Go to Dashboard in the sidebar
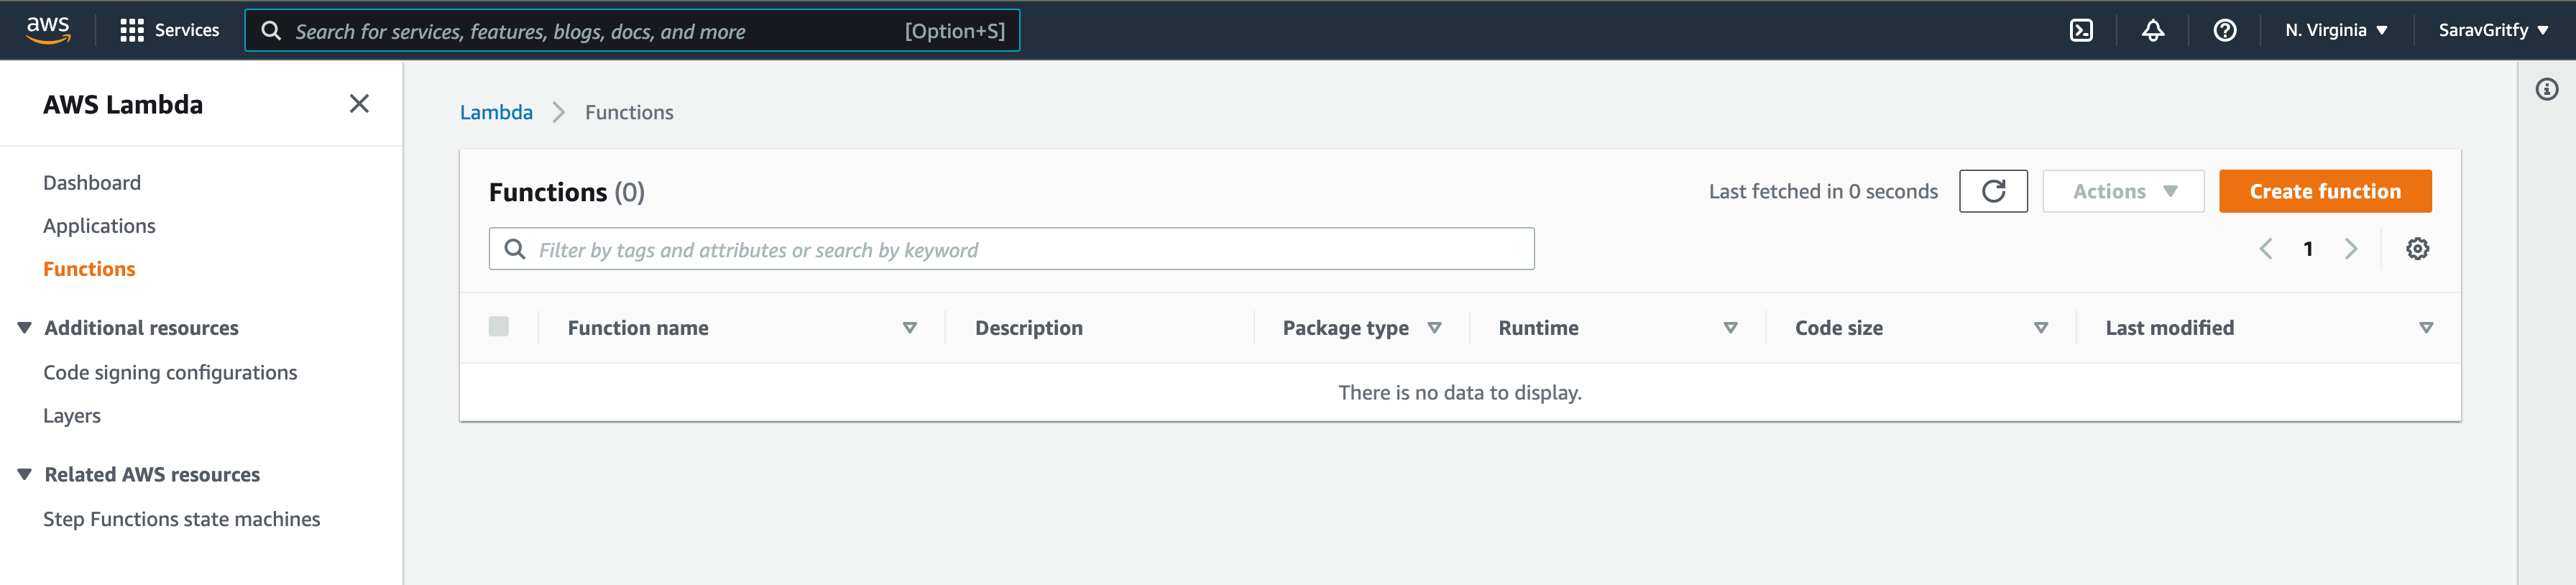2576x585 pixels. click(92, 183)
